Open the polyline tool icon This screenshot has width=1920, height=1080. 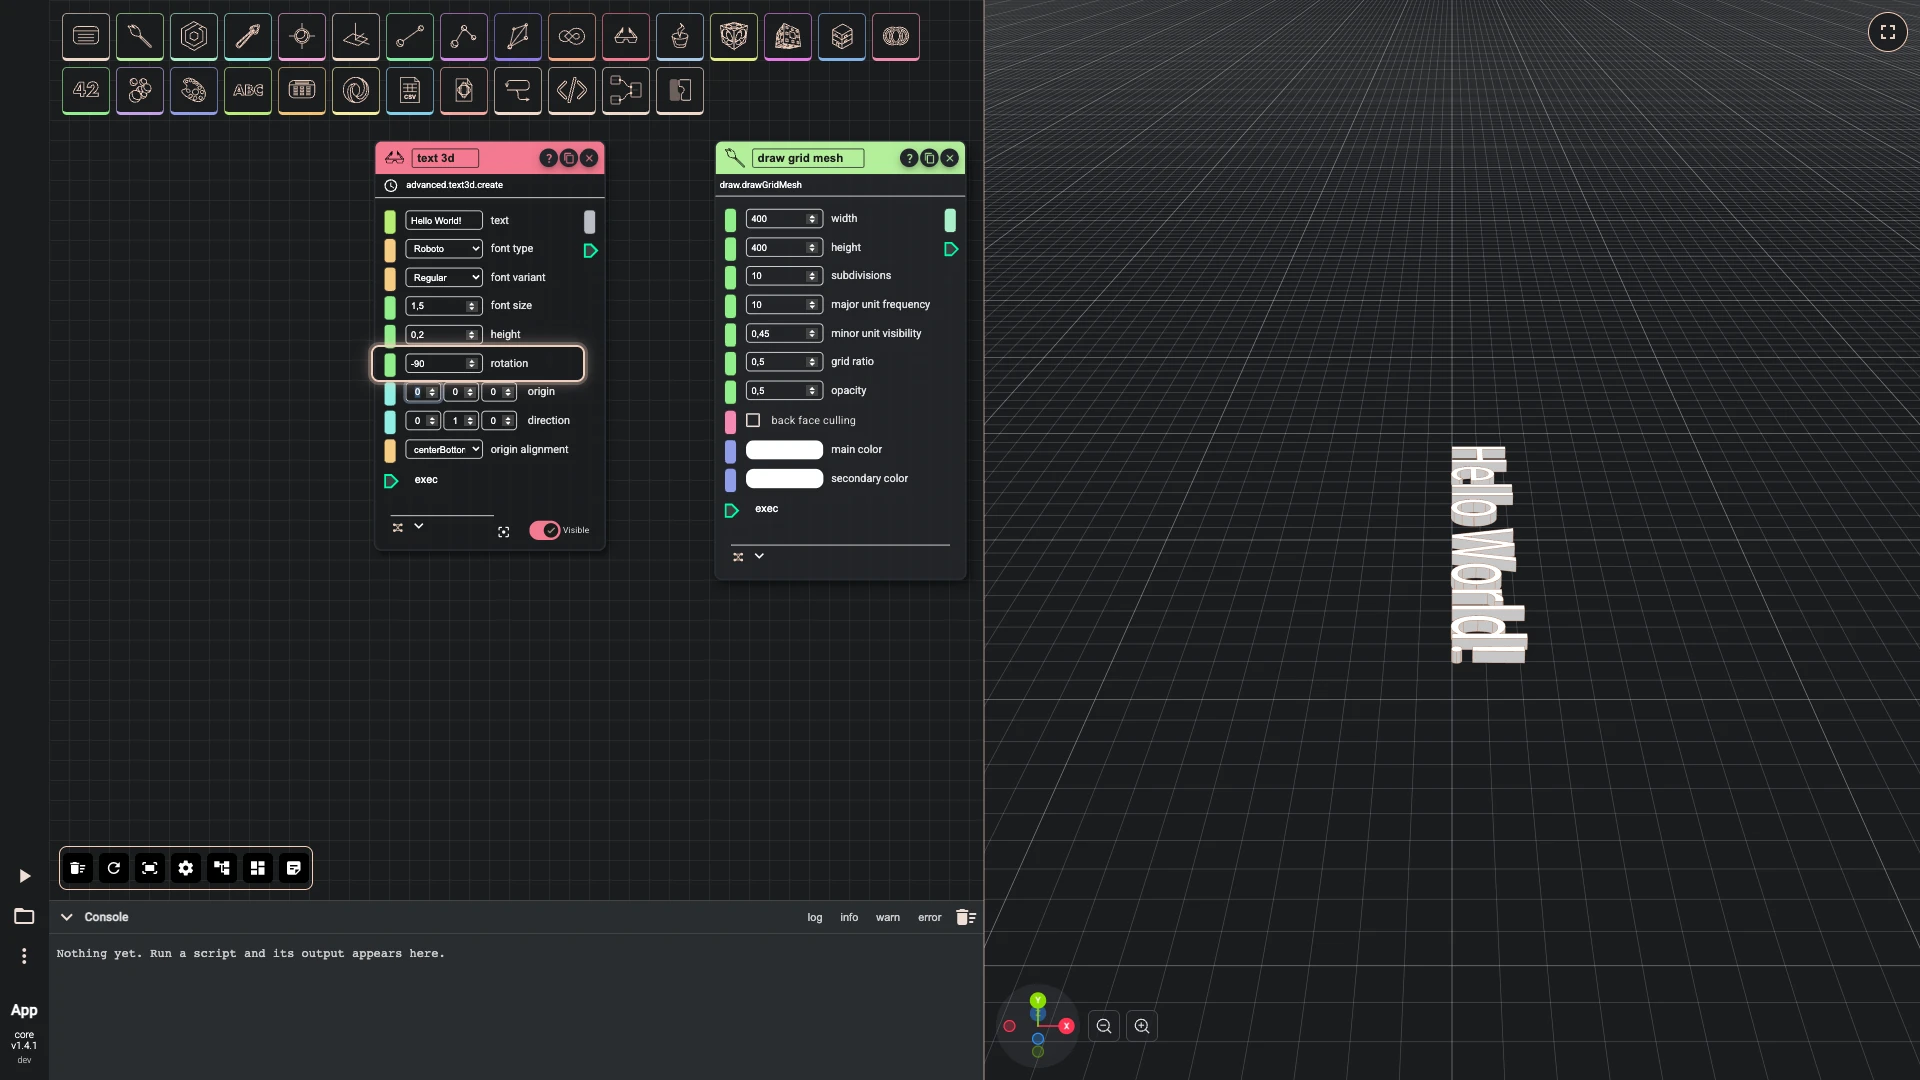464,37
